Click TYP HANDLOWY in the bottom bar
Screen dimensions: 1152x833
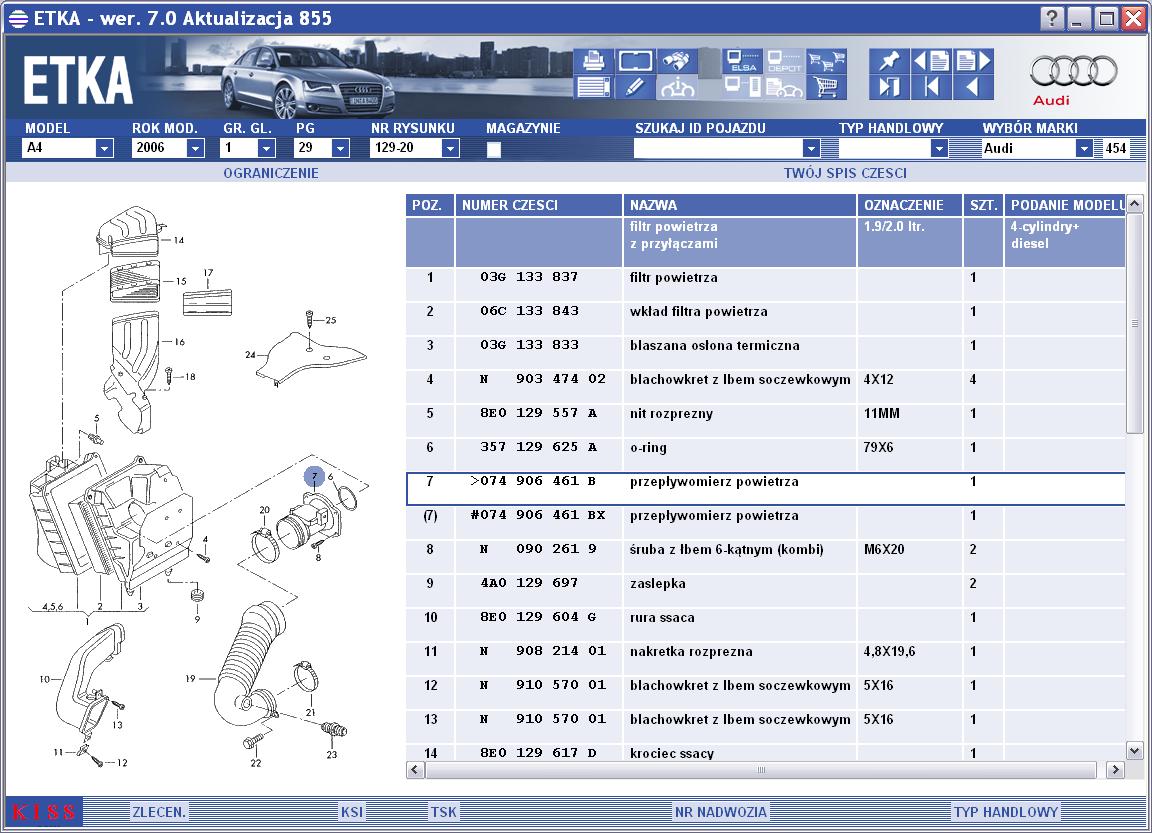coord(1006,812)
